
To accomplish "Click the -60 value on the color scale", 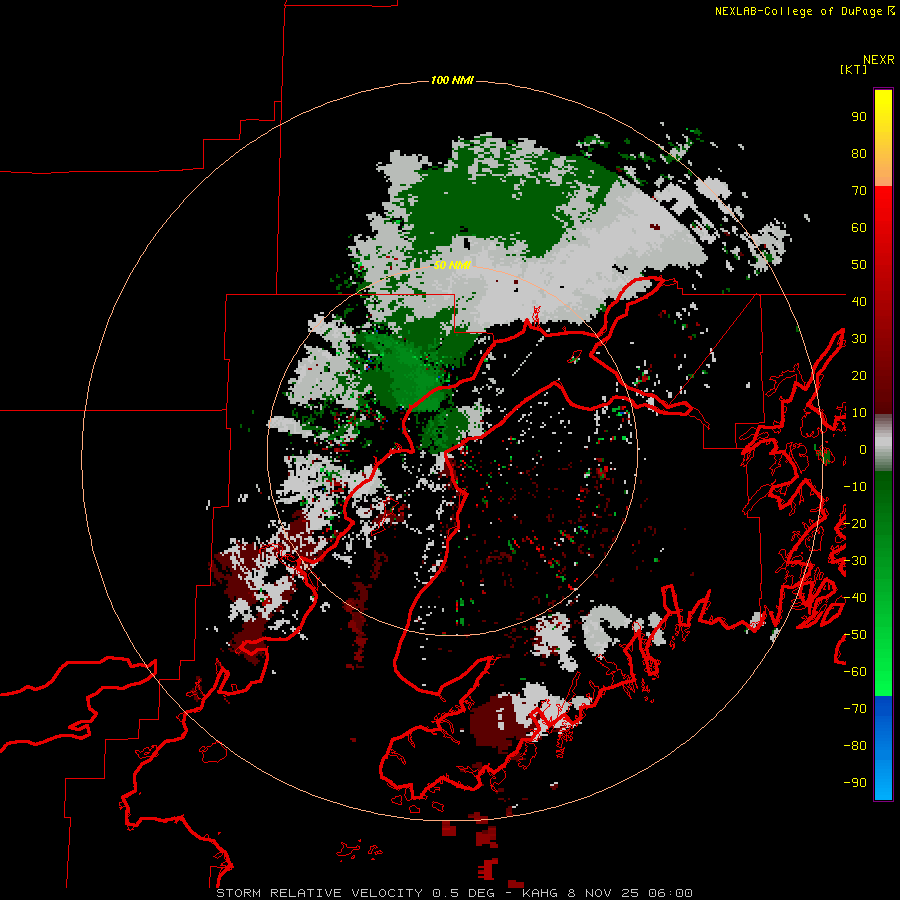I will [x=855, y=672].
